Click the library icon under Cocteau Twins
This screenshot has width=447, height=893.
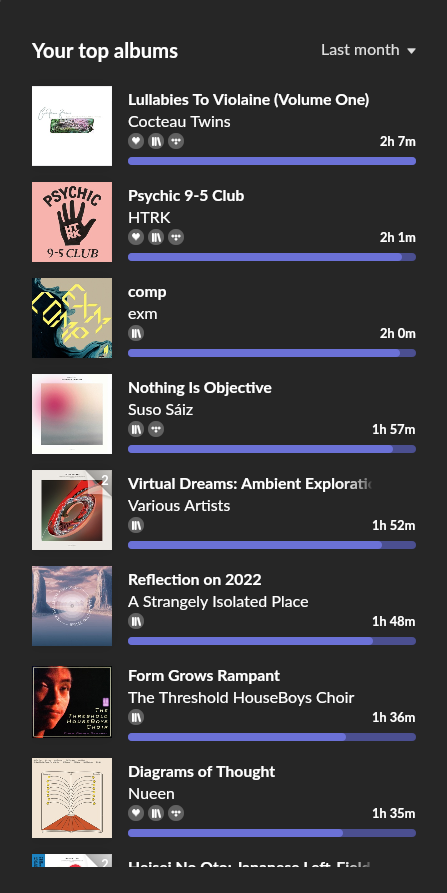click(x=156, y=141)
